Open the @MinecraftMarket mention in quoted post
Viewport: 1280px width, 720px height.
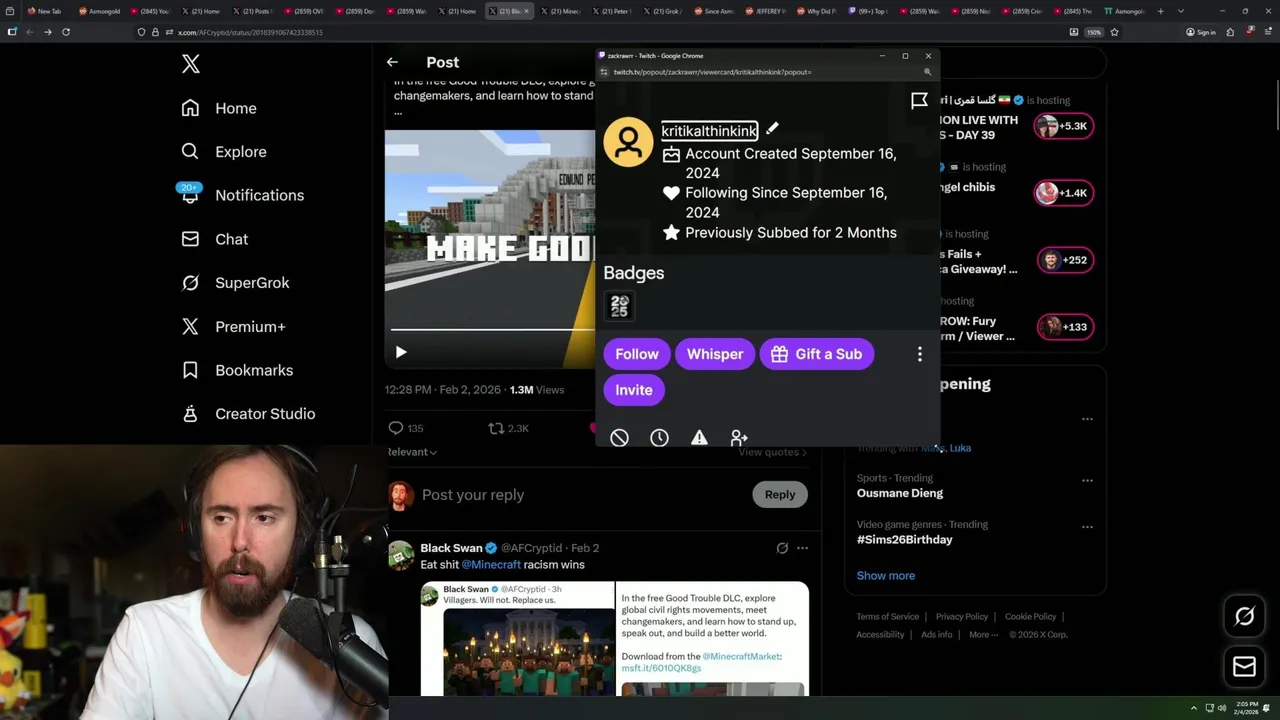pos(741,656)
